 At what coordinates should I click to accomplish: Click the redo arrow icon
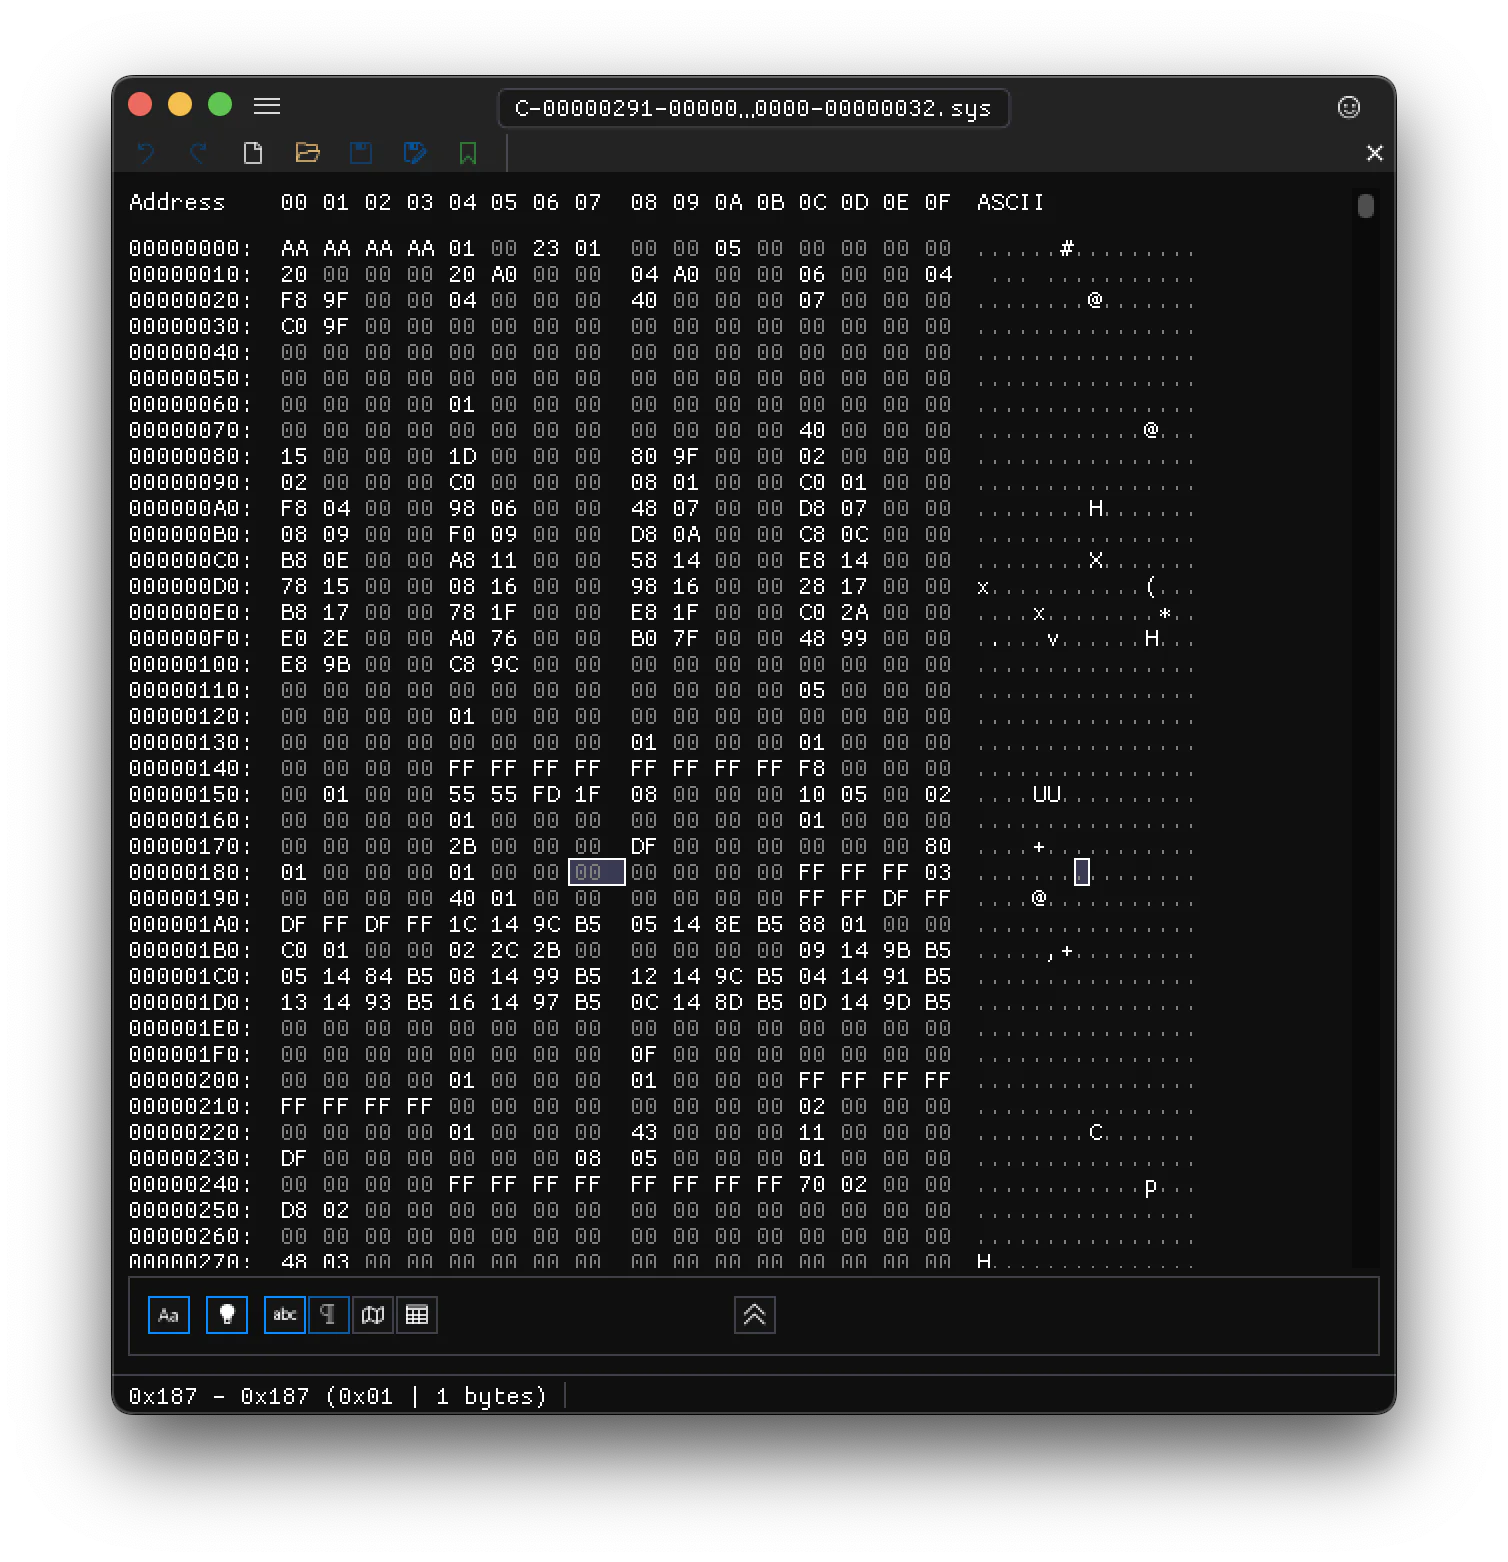[199, 153]
